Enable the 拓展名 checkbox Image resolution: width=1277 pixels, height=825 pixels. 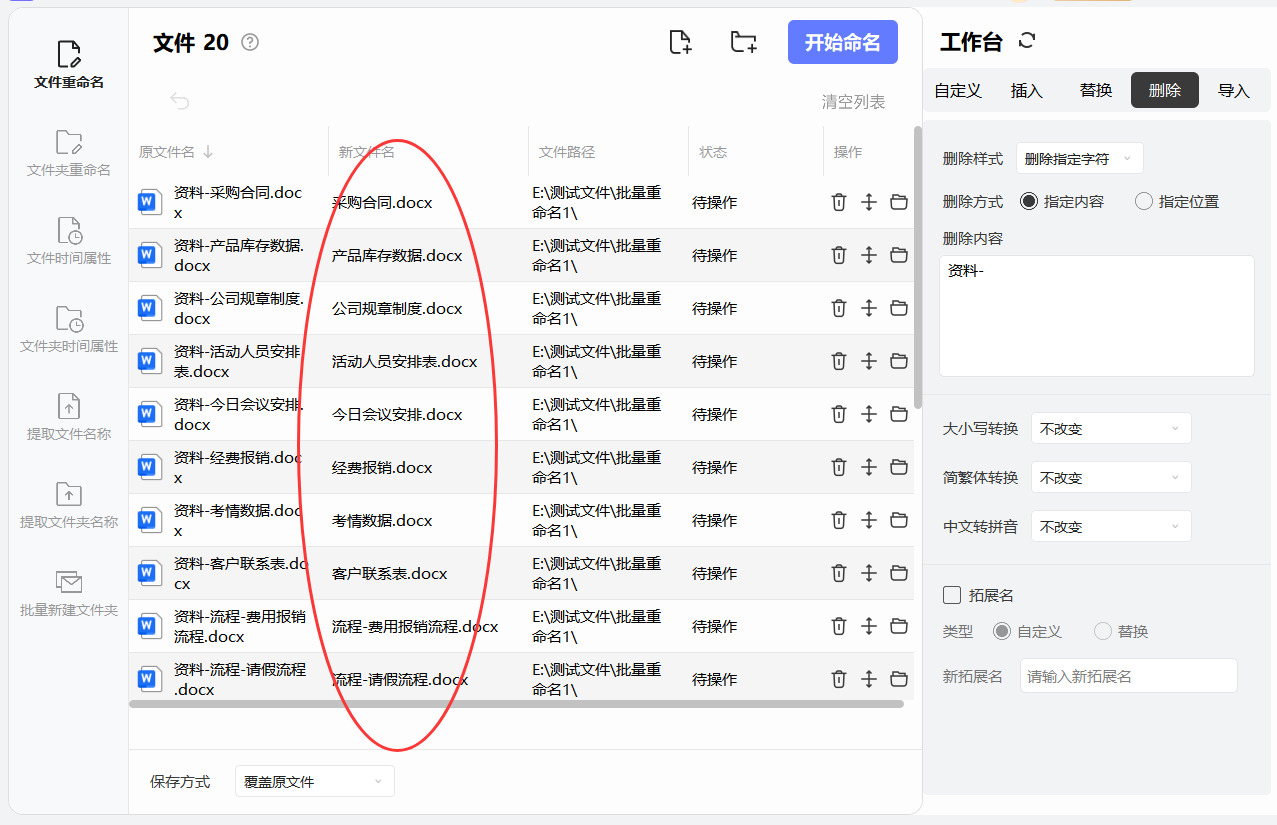pyautogui.click(x=952, y=595)
